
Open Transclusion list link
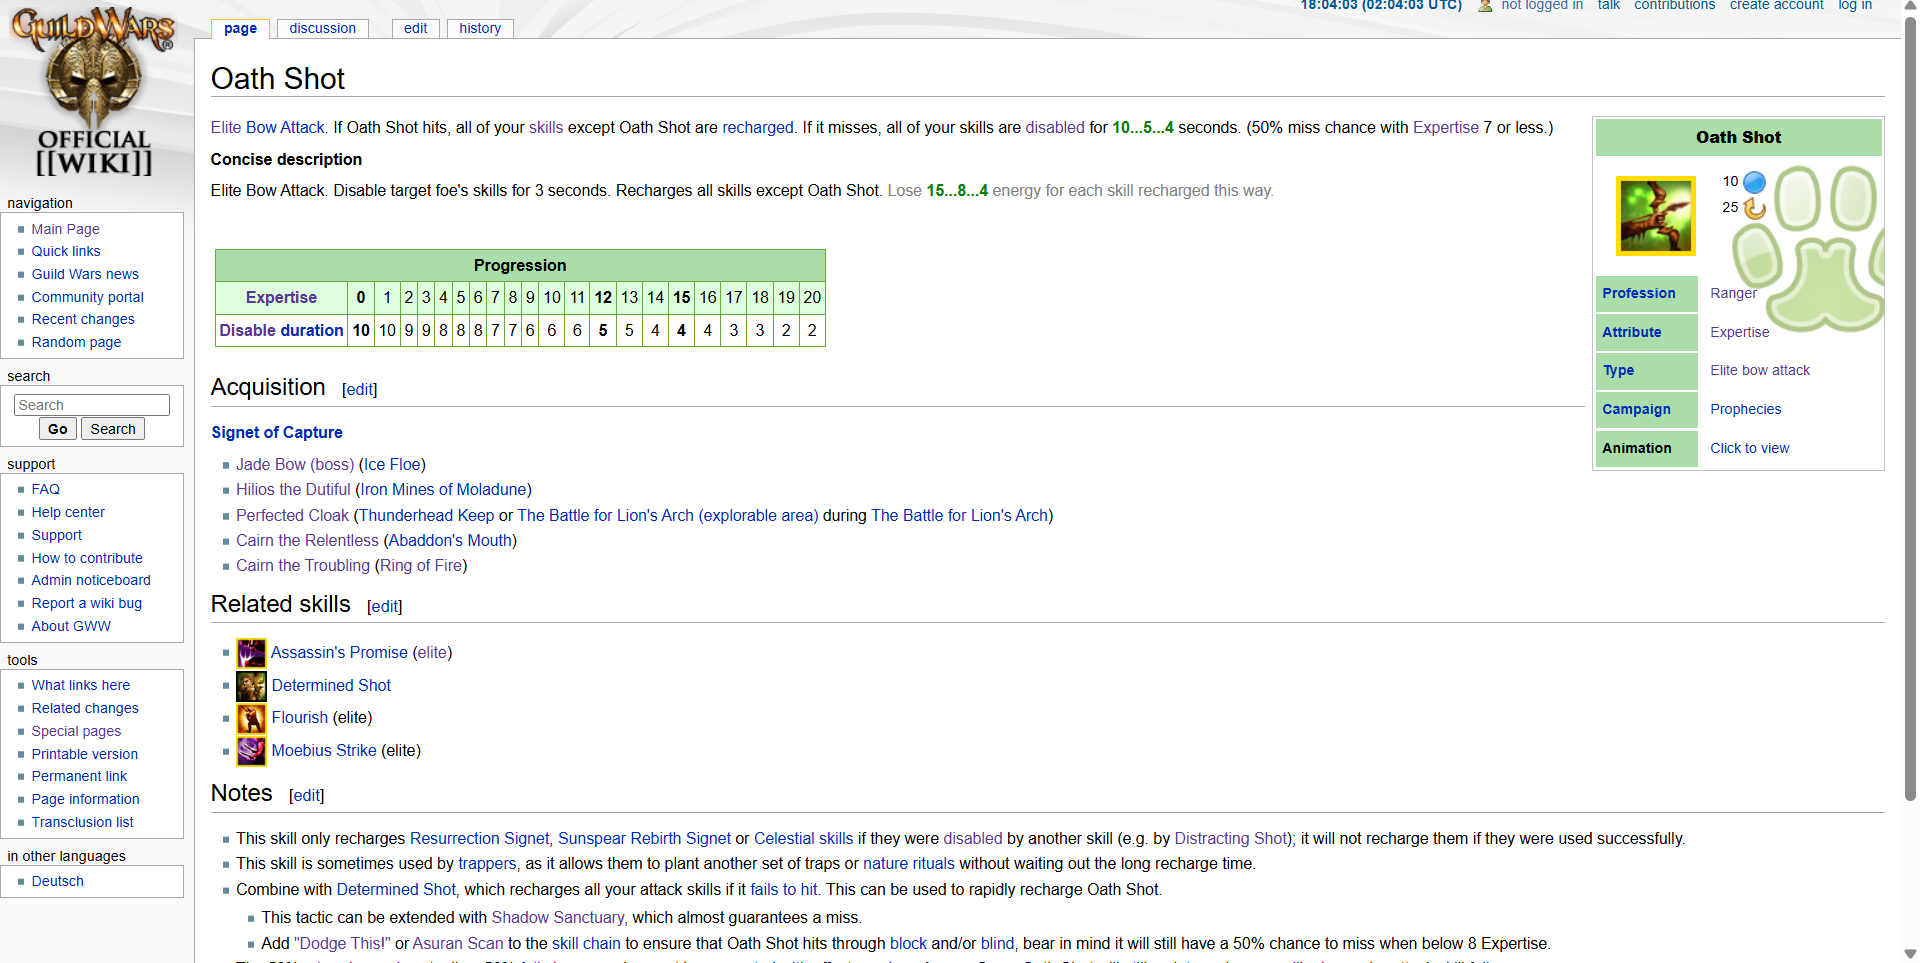click(82, 822)
